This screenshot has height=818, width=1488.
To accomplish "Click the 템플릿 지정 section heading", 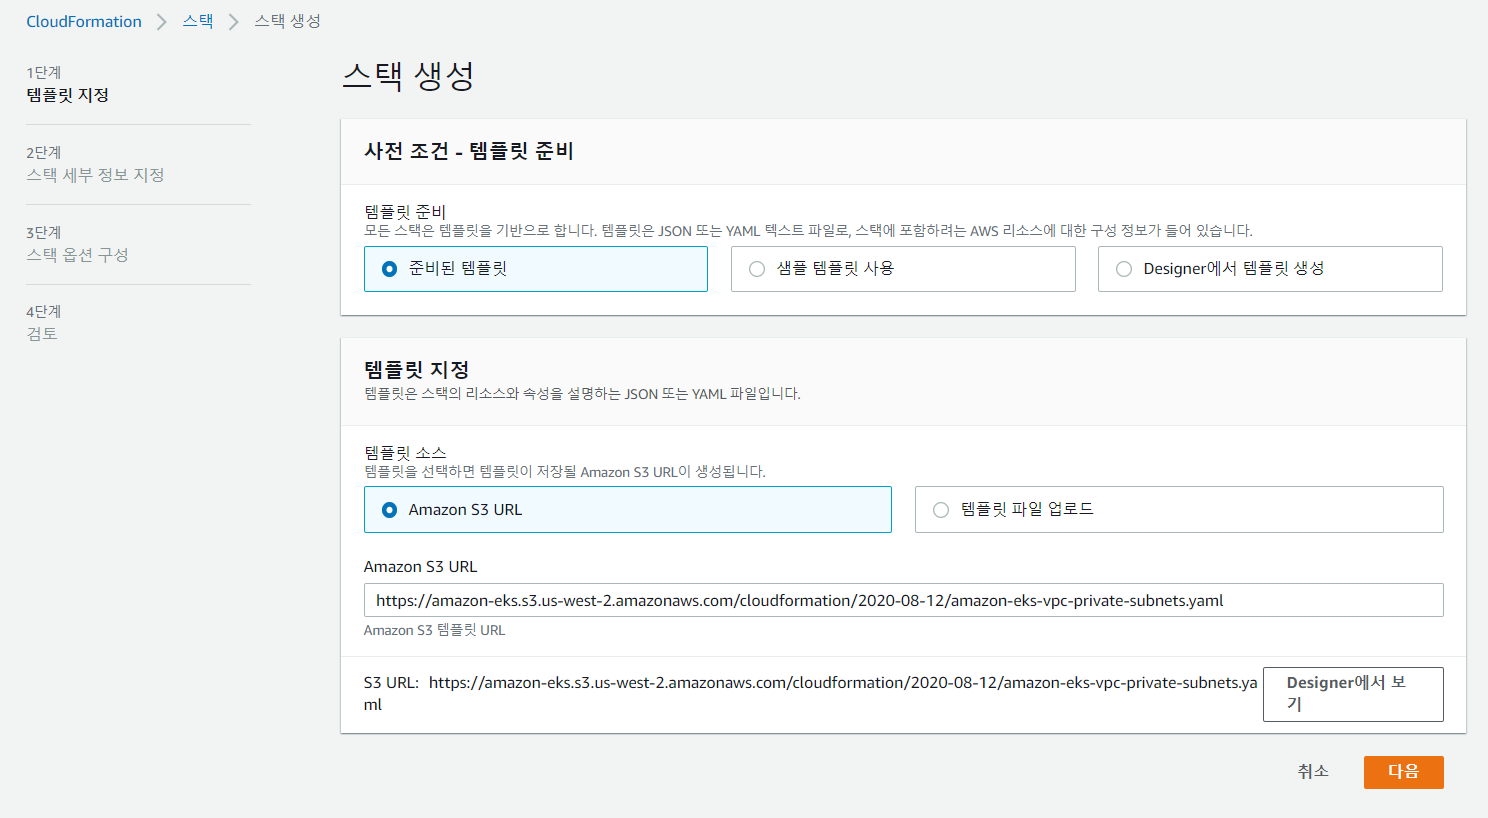I will (x=417, y=370).
